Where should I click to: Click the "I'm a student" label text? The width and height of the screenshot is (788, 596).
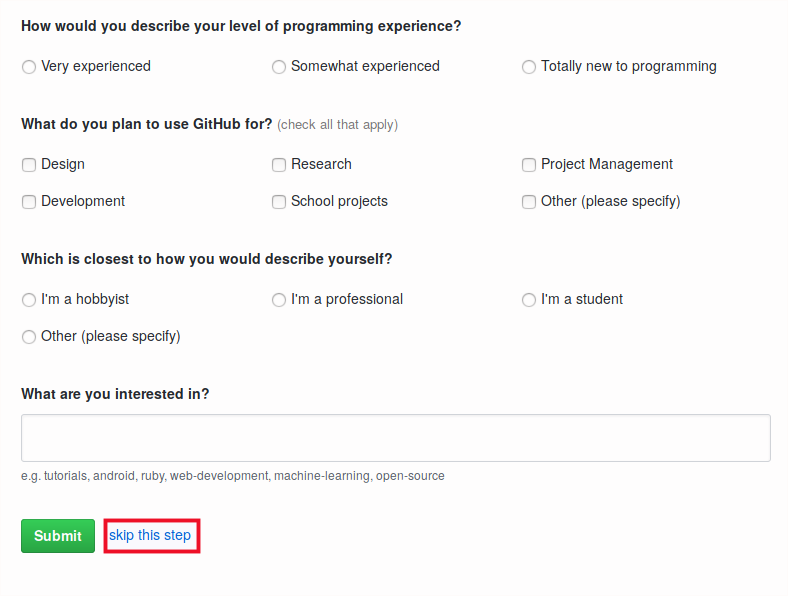582,299
